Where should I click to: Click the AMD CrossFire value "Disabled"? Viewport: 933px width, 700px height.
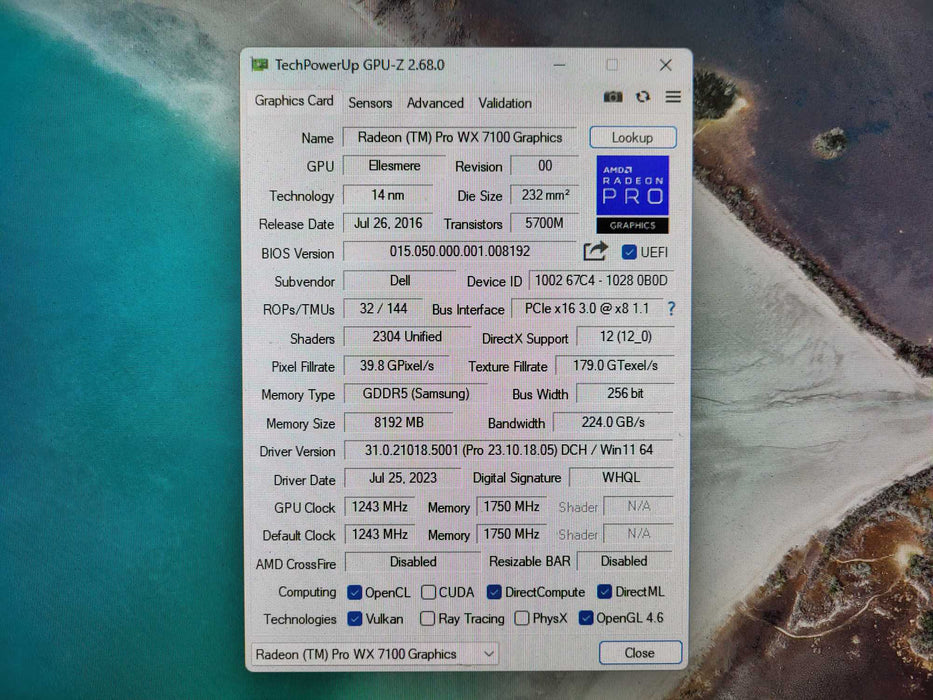[x=413, y=562]
